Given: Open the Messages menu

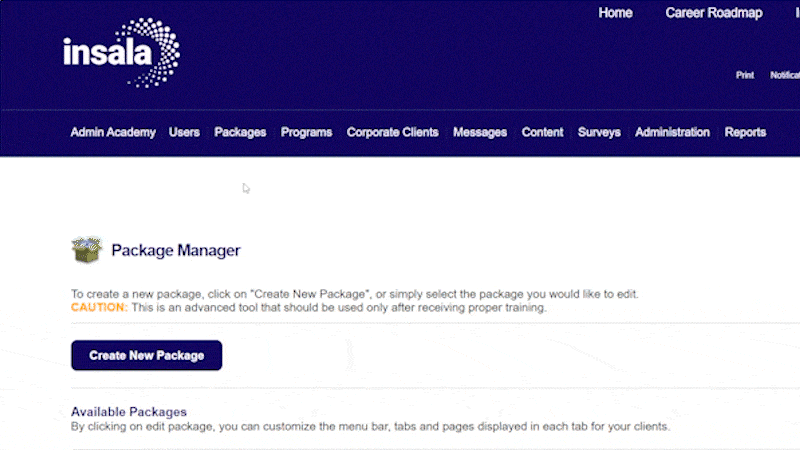Looking at the screenshot, I should click(x=480, y=132).
